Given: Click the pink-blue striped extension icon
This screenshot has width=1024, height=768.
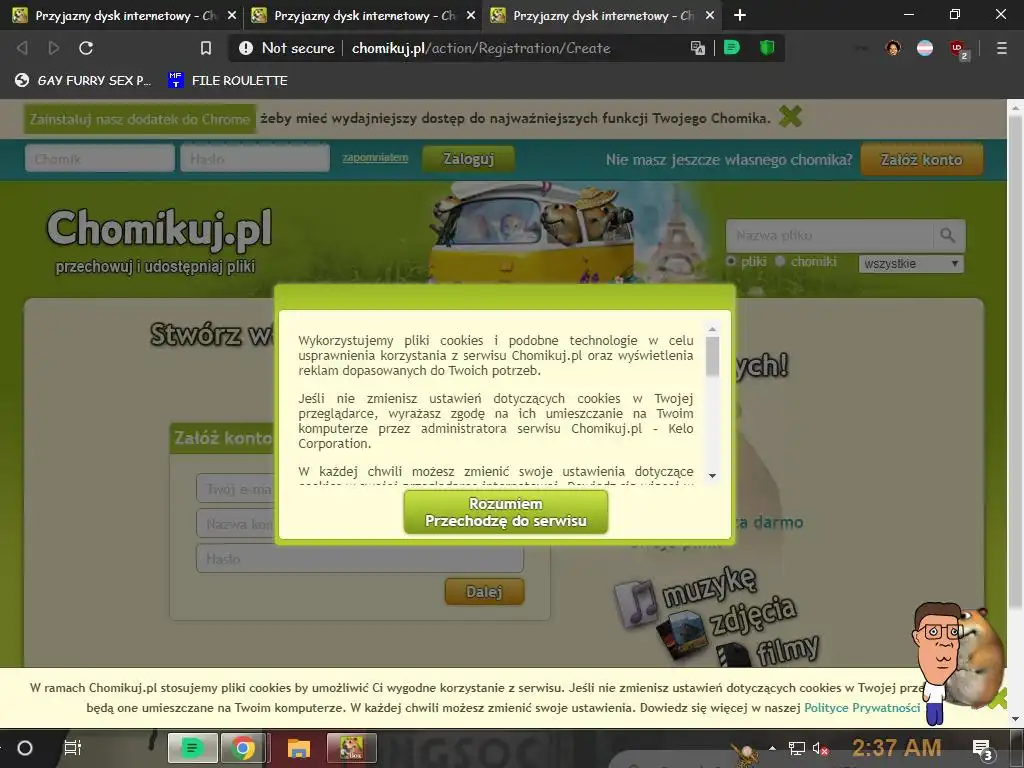Looking at the screenshot, I should click(925, 48).
